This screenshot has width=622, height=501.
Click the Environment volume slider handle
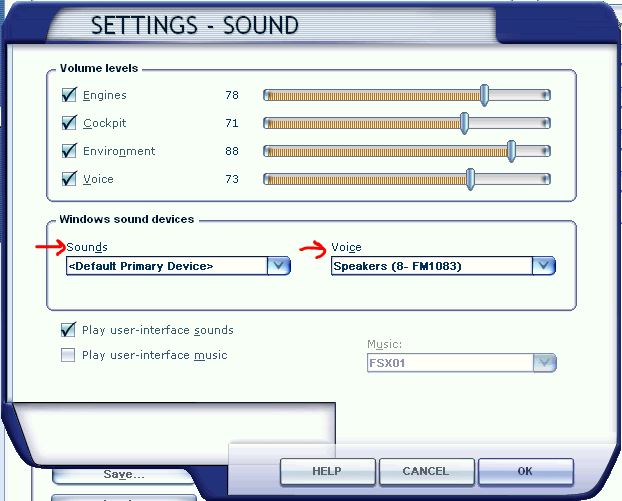(x=512, y=151)
